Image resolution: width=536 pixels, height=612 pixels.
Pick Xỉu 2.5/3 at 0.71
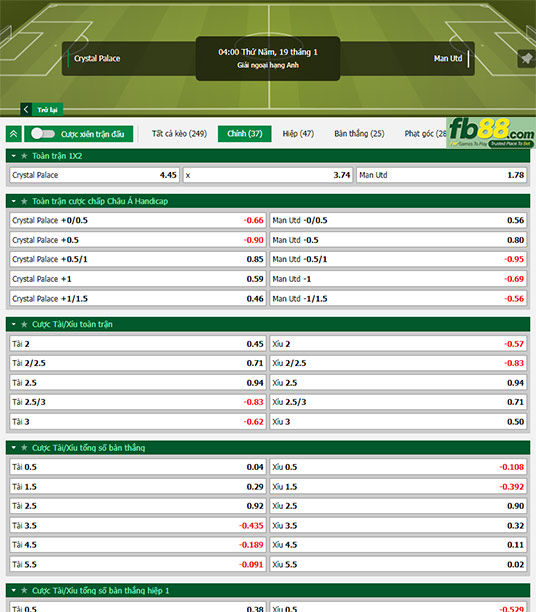tap(398, 402)
